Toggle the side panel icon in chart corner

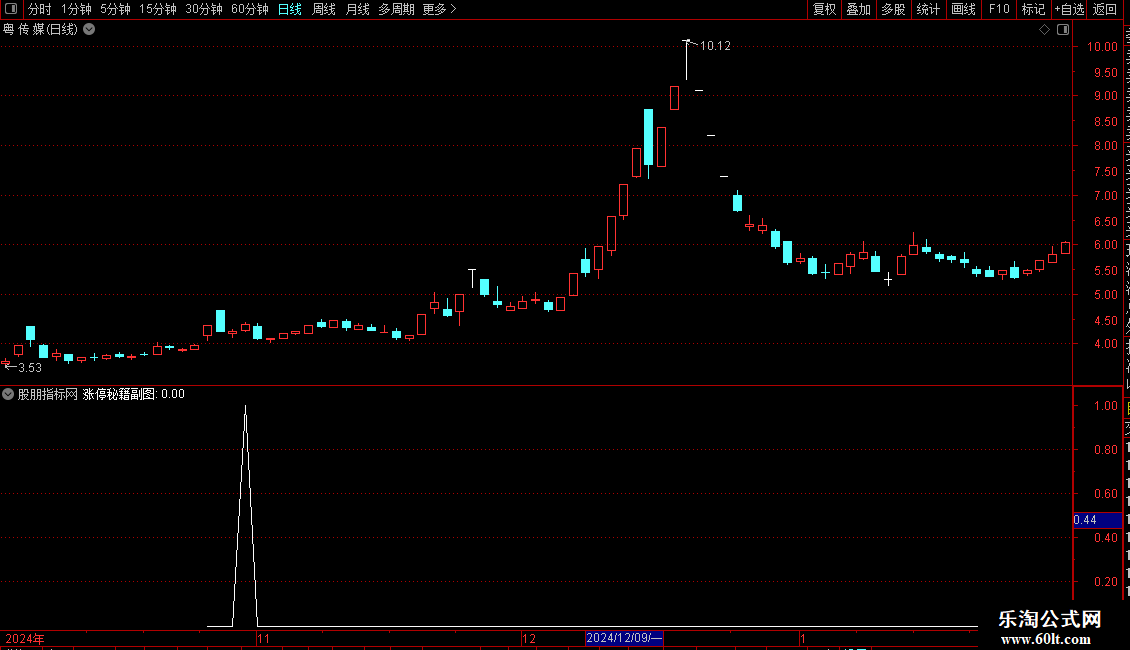coord(1063,30)
